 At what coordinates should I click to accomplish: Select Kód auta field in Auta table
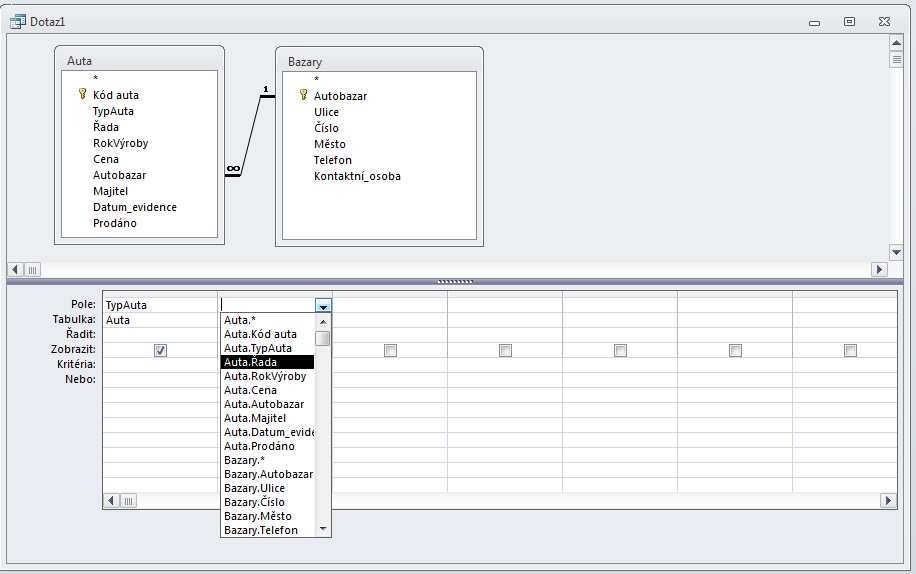click(116, 95)
